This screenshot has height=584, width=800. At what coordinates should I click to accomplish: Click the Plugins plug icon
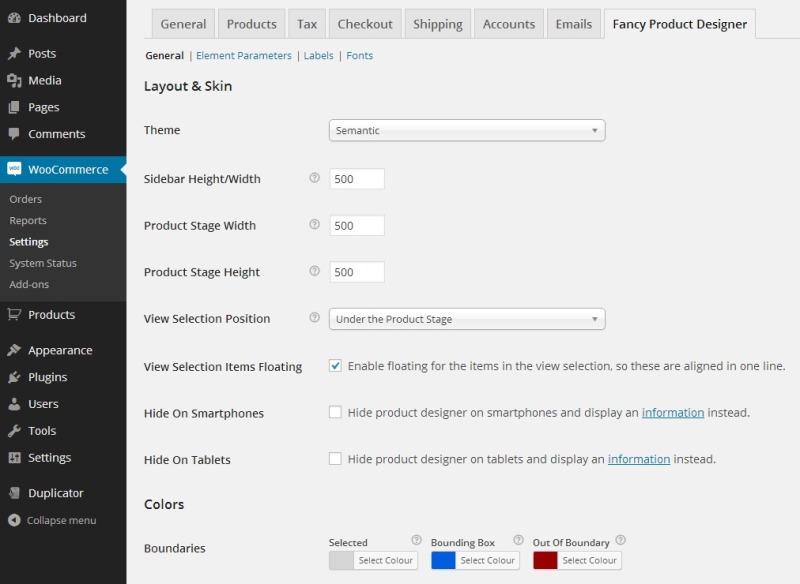pyautogui.click(x=14, y=377)
